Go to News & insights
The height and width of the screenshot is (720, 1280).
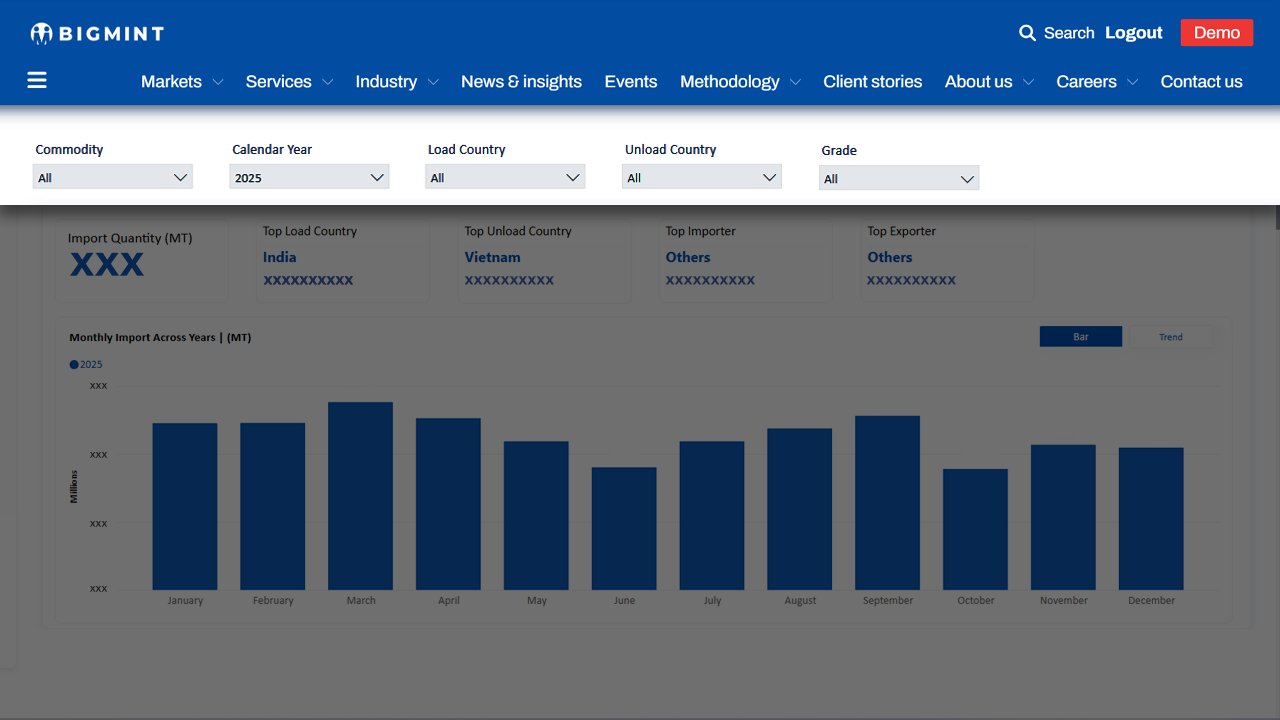tap(521, 82)
